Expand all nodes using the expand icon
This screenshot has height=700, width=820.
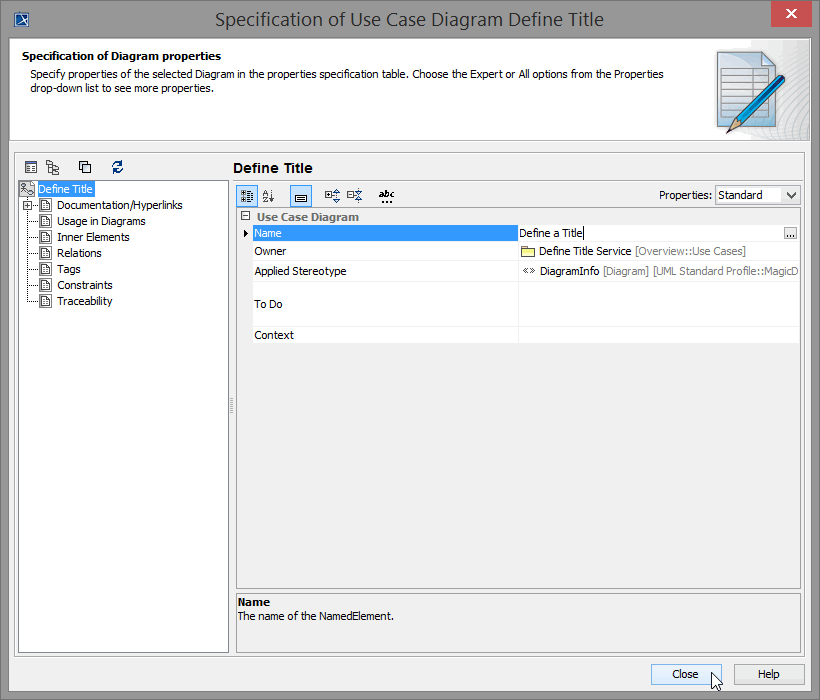coord(333,195)
